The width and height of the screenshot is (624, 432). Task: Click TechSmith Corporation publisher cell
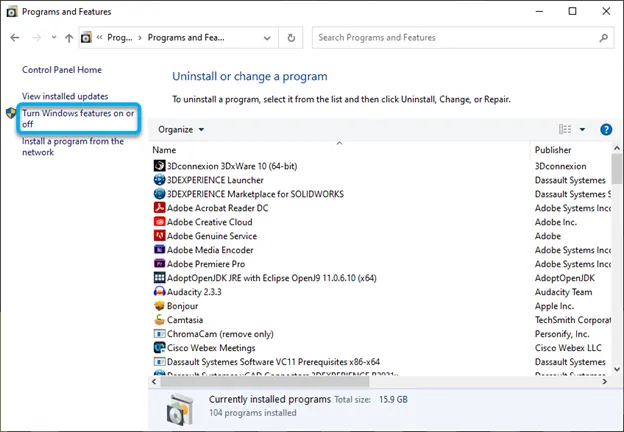point(573,320)
